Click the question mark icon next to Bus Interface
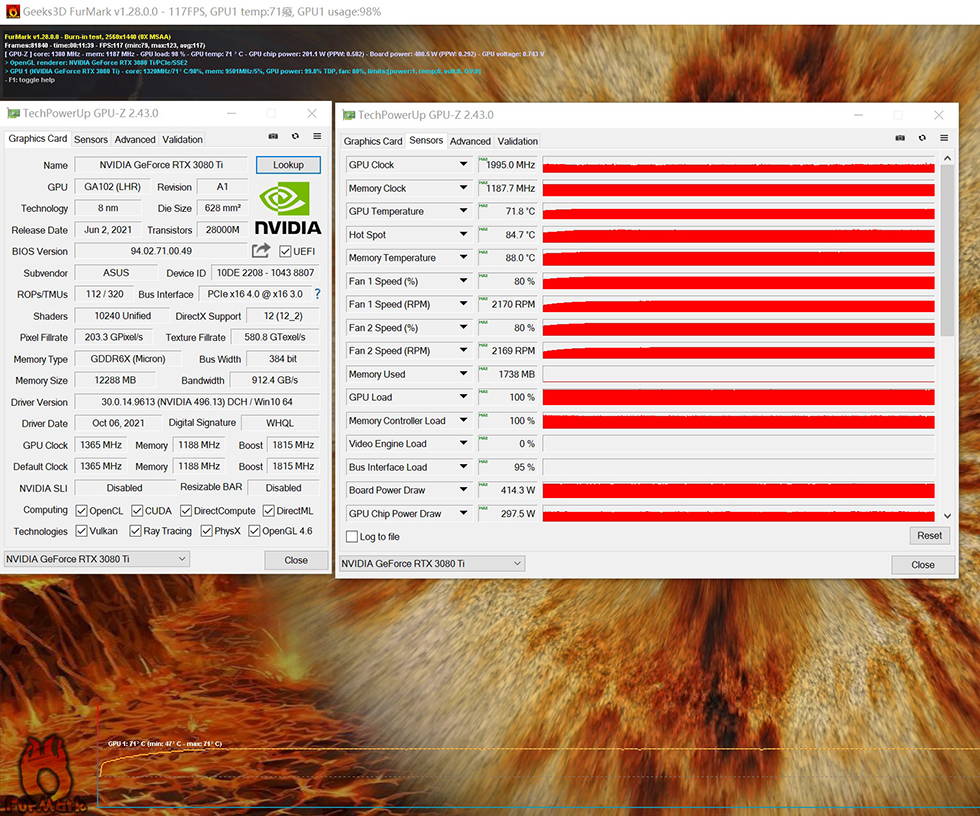 tap(317, 294)
